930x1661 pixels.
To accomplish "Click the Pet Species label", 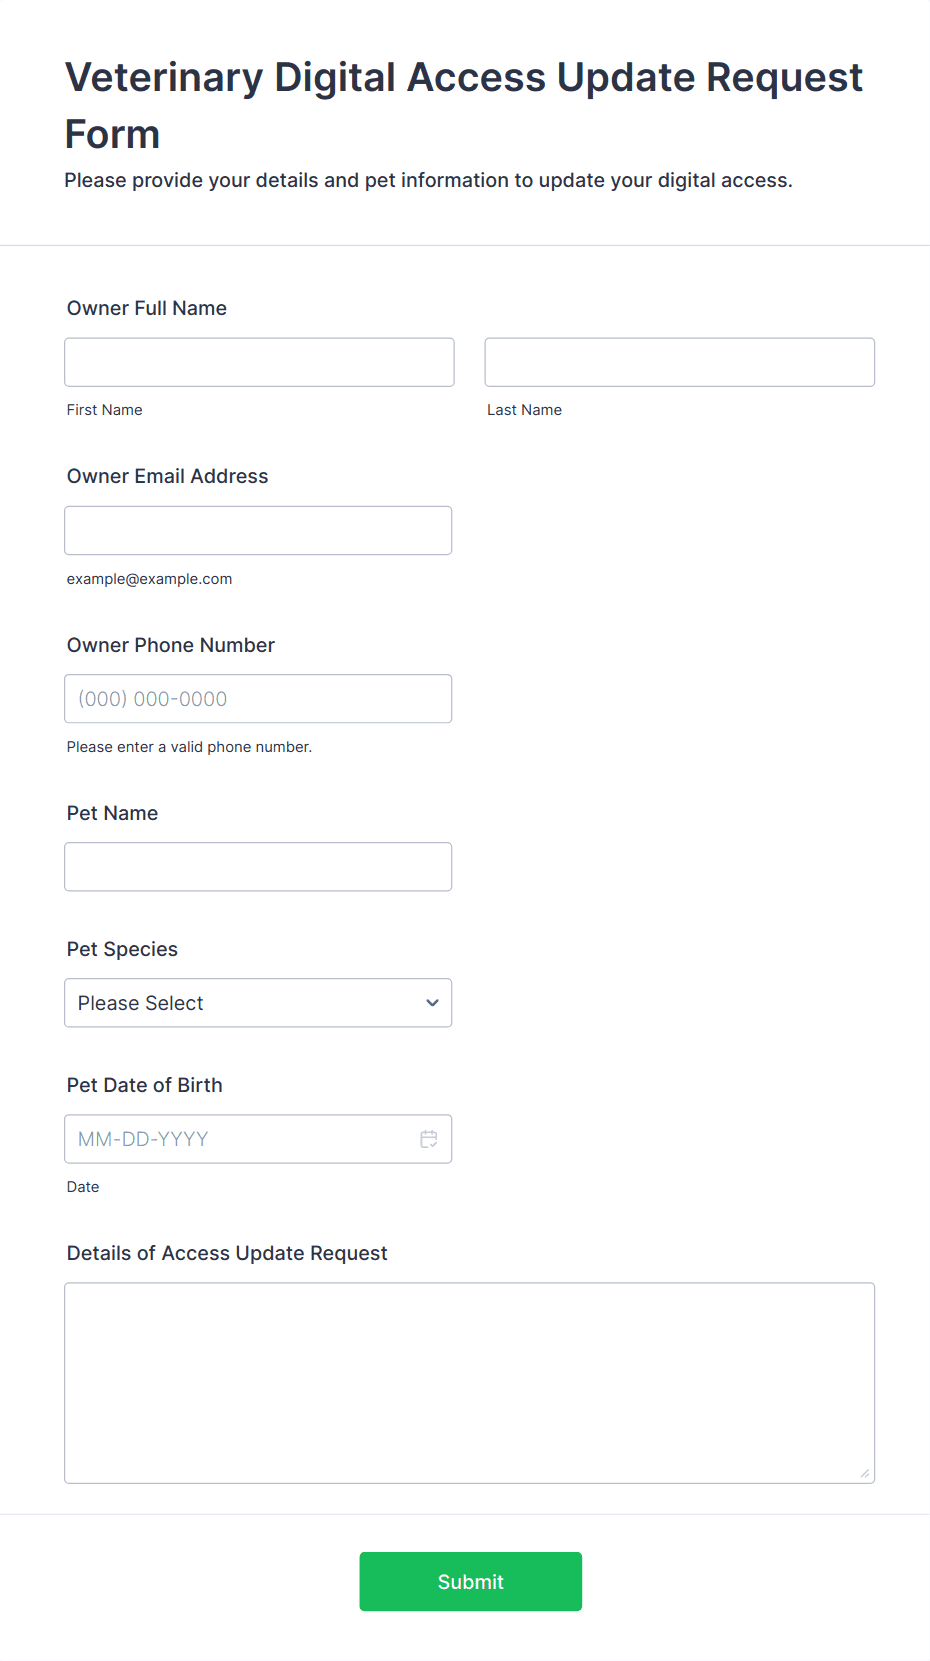I will tap(122, 949).
